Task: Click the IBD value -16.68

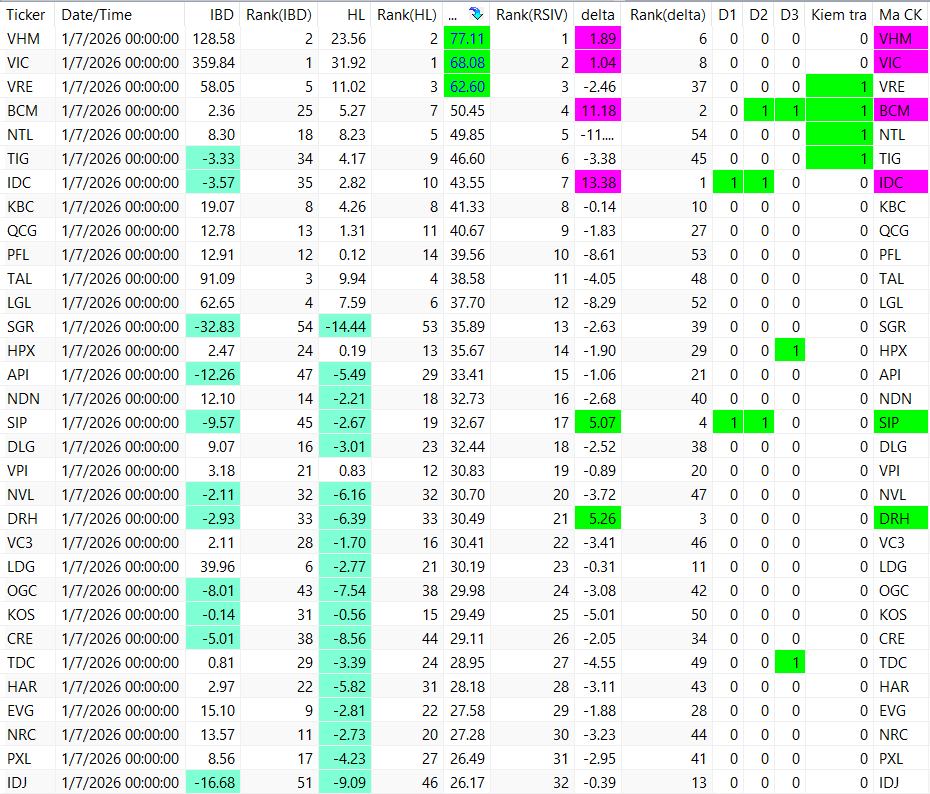Action: pyautogui.click(x=214, y=783)
